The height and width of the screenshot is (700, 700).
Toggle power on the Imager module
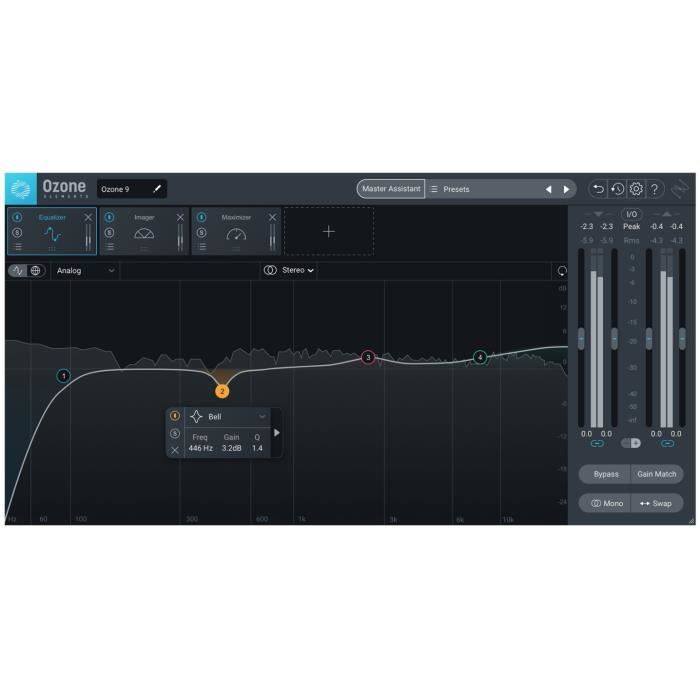pos(109,217)
